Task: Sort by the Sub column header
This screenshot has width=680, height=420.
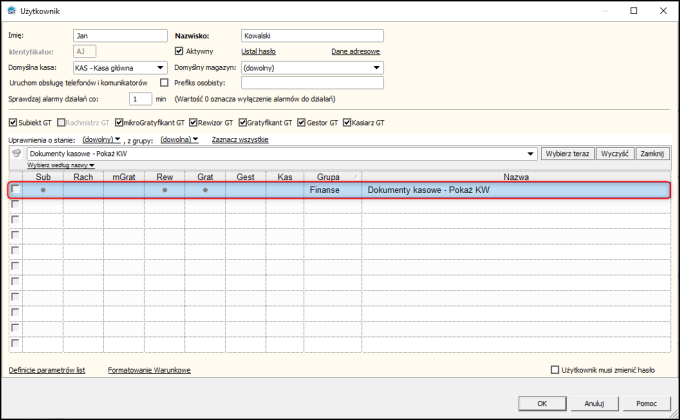Action: click(x=43, y=177)
